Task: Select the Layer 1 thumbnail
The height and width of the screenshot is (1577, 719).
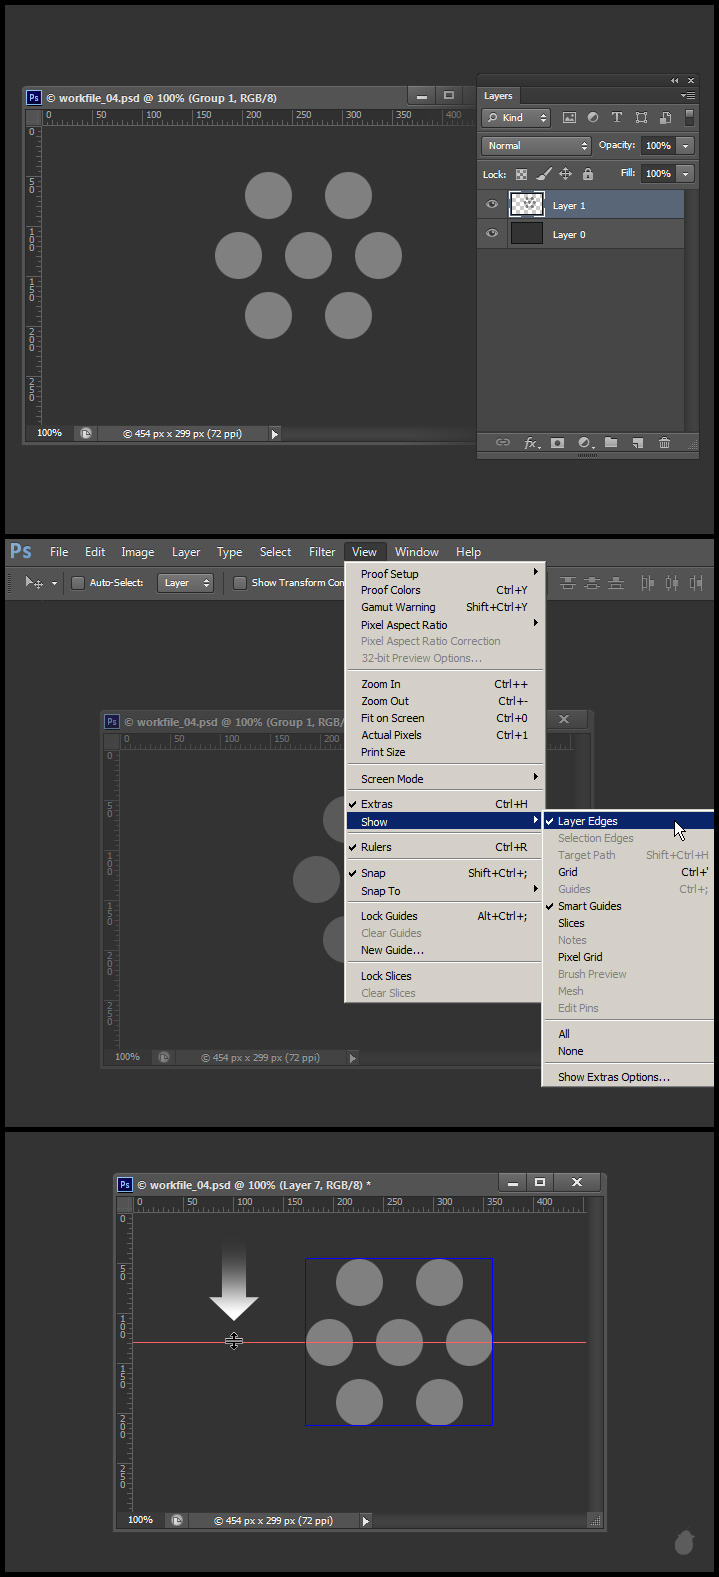Action: pyautogui.click(x=526, y=205)
